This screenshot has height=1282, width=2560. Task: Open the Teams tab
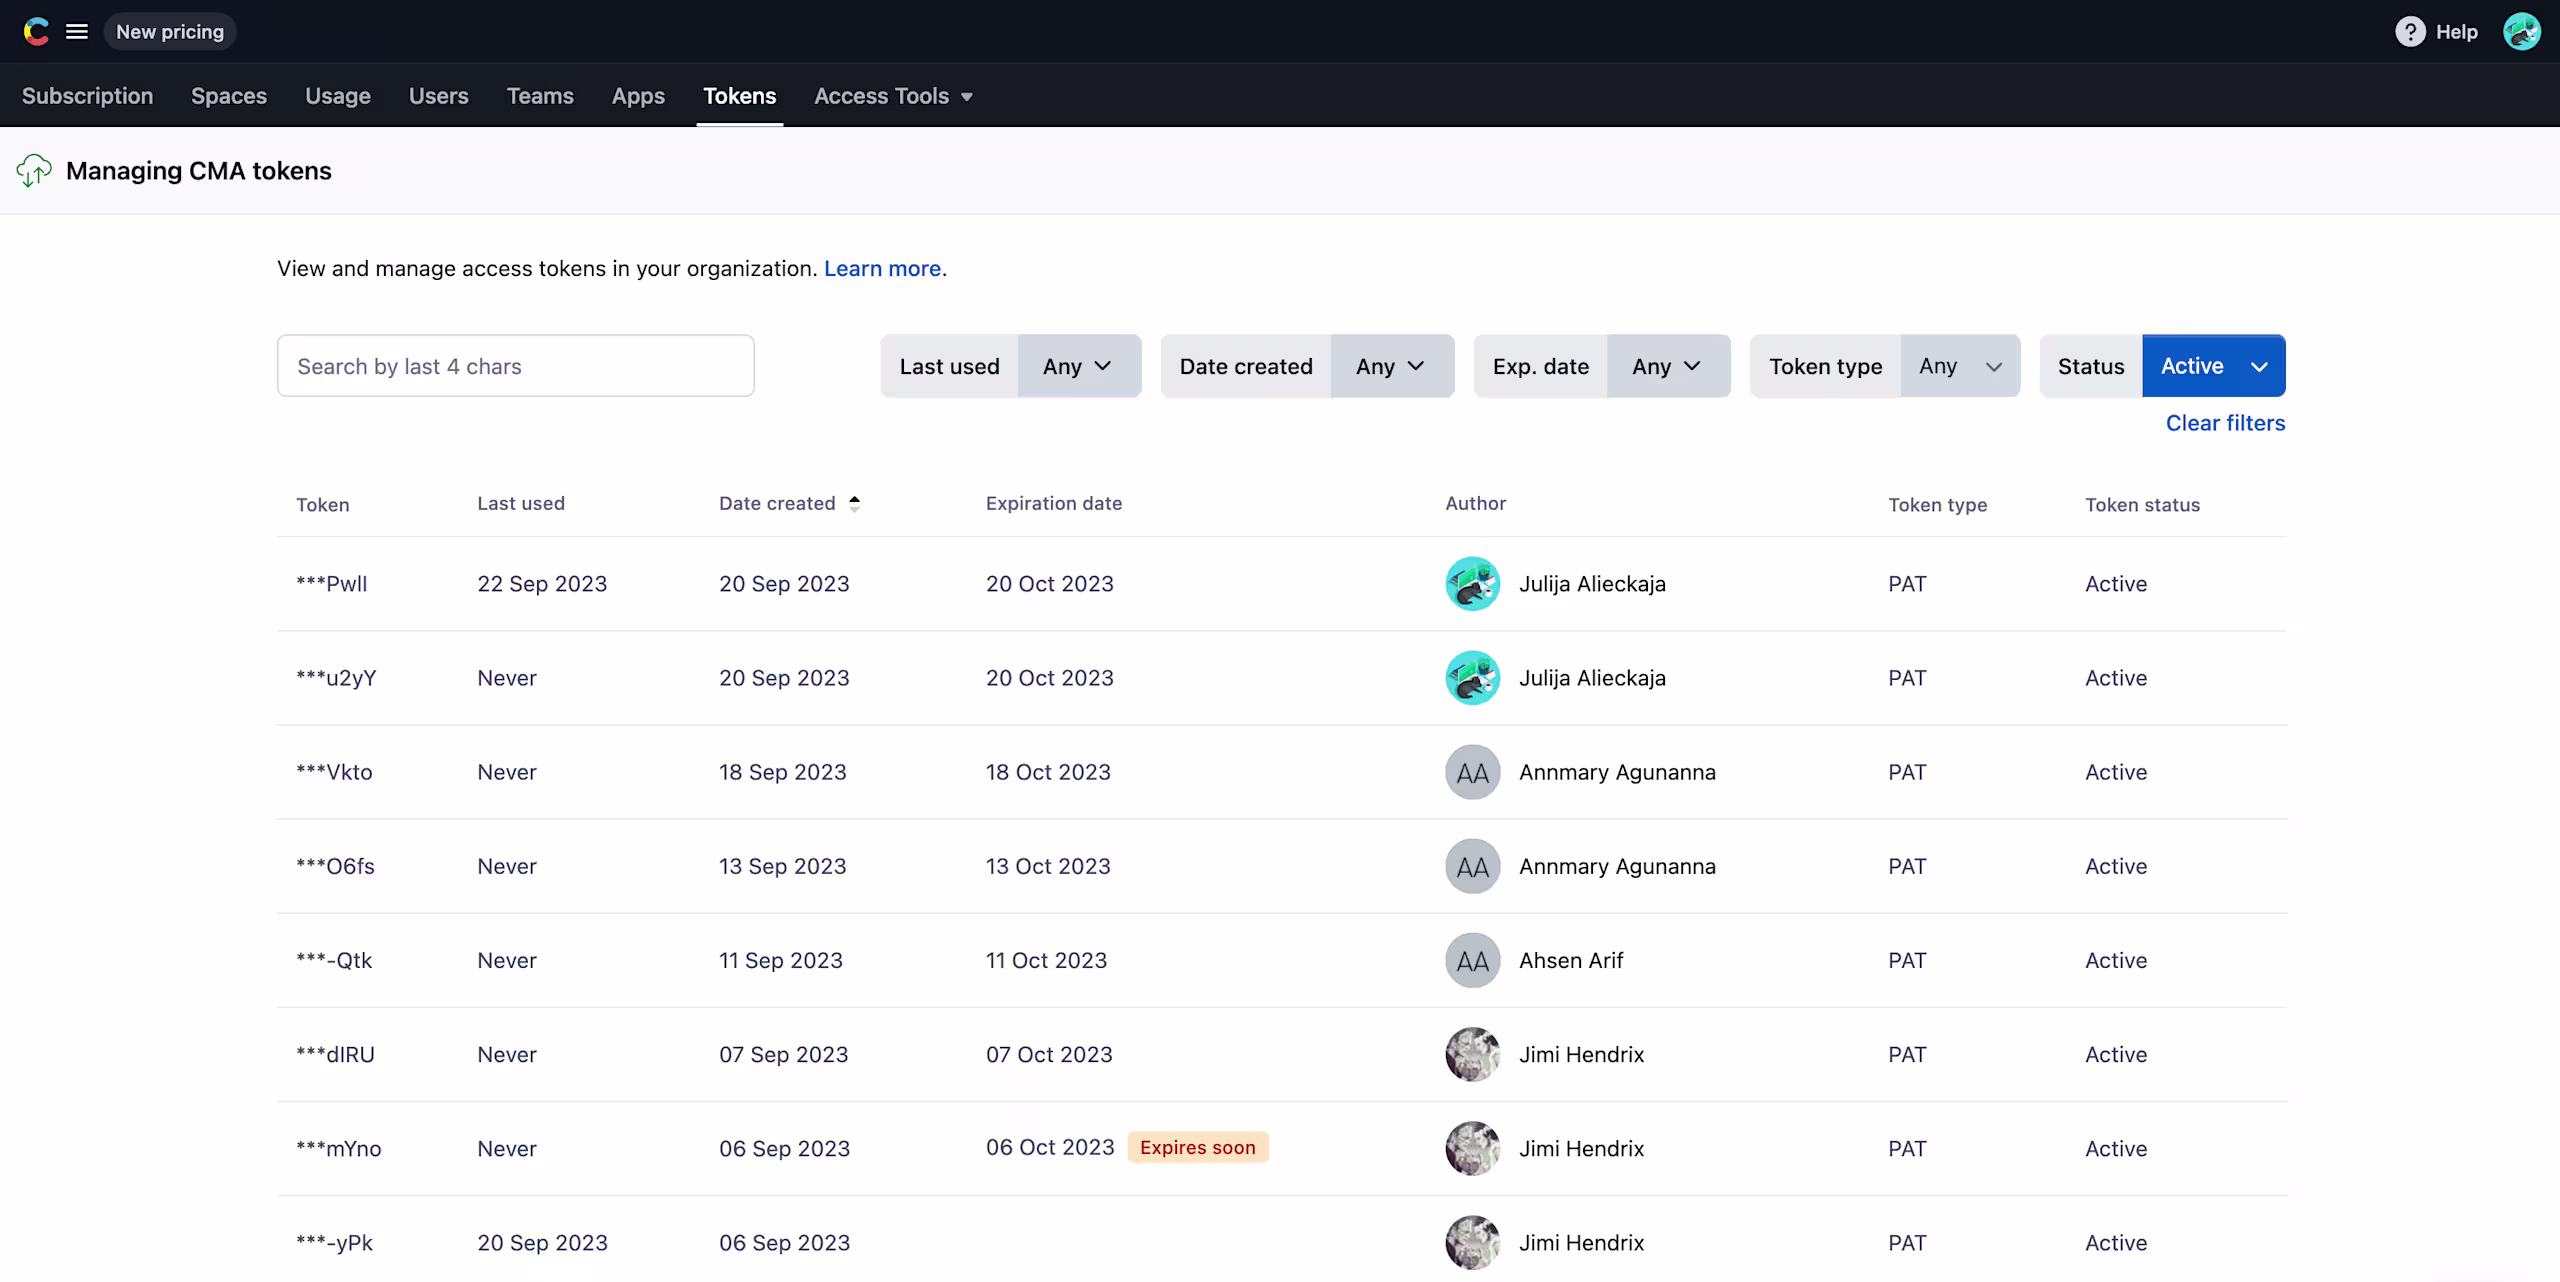540,96
